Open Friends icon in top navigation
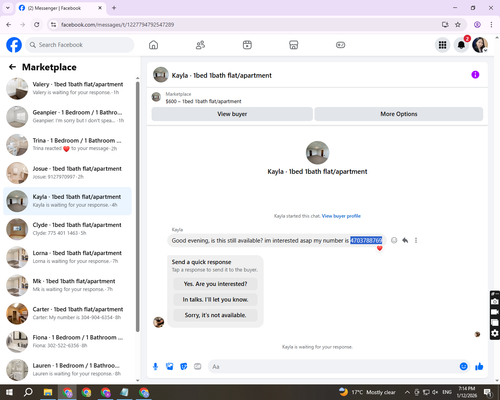Viewport: 500px width, 400px height. (x=200, y=45)
